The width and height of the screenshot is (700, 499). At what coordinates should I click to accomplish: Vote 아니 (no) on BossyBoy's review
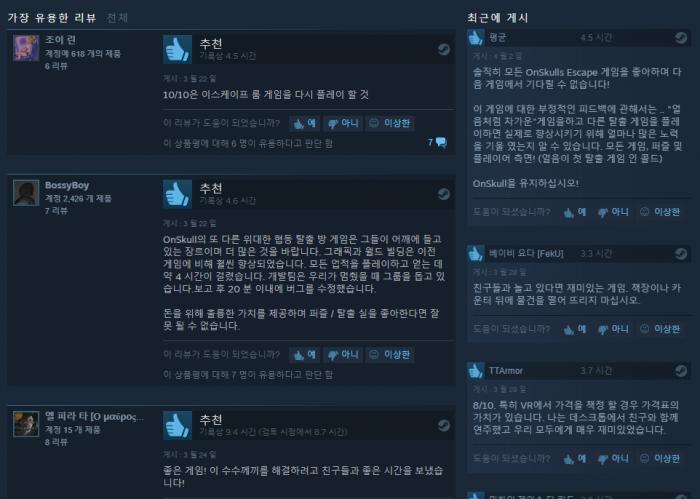(343, 355)
